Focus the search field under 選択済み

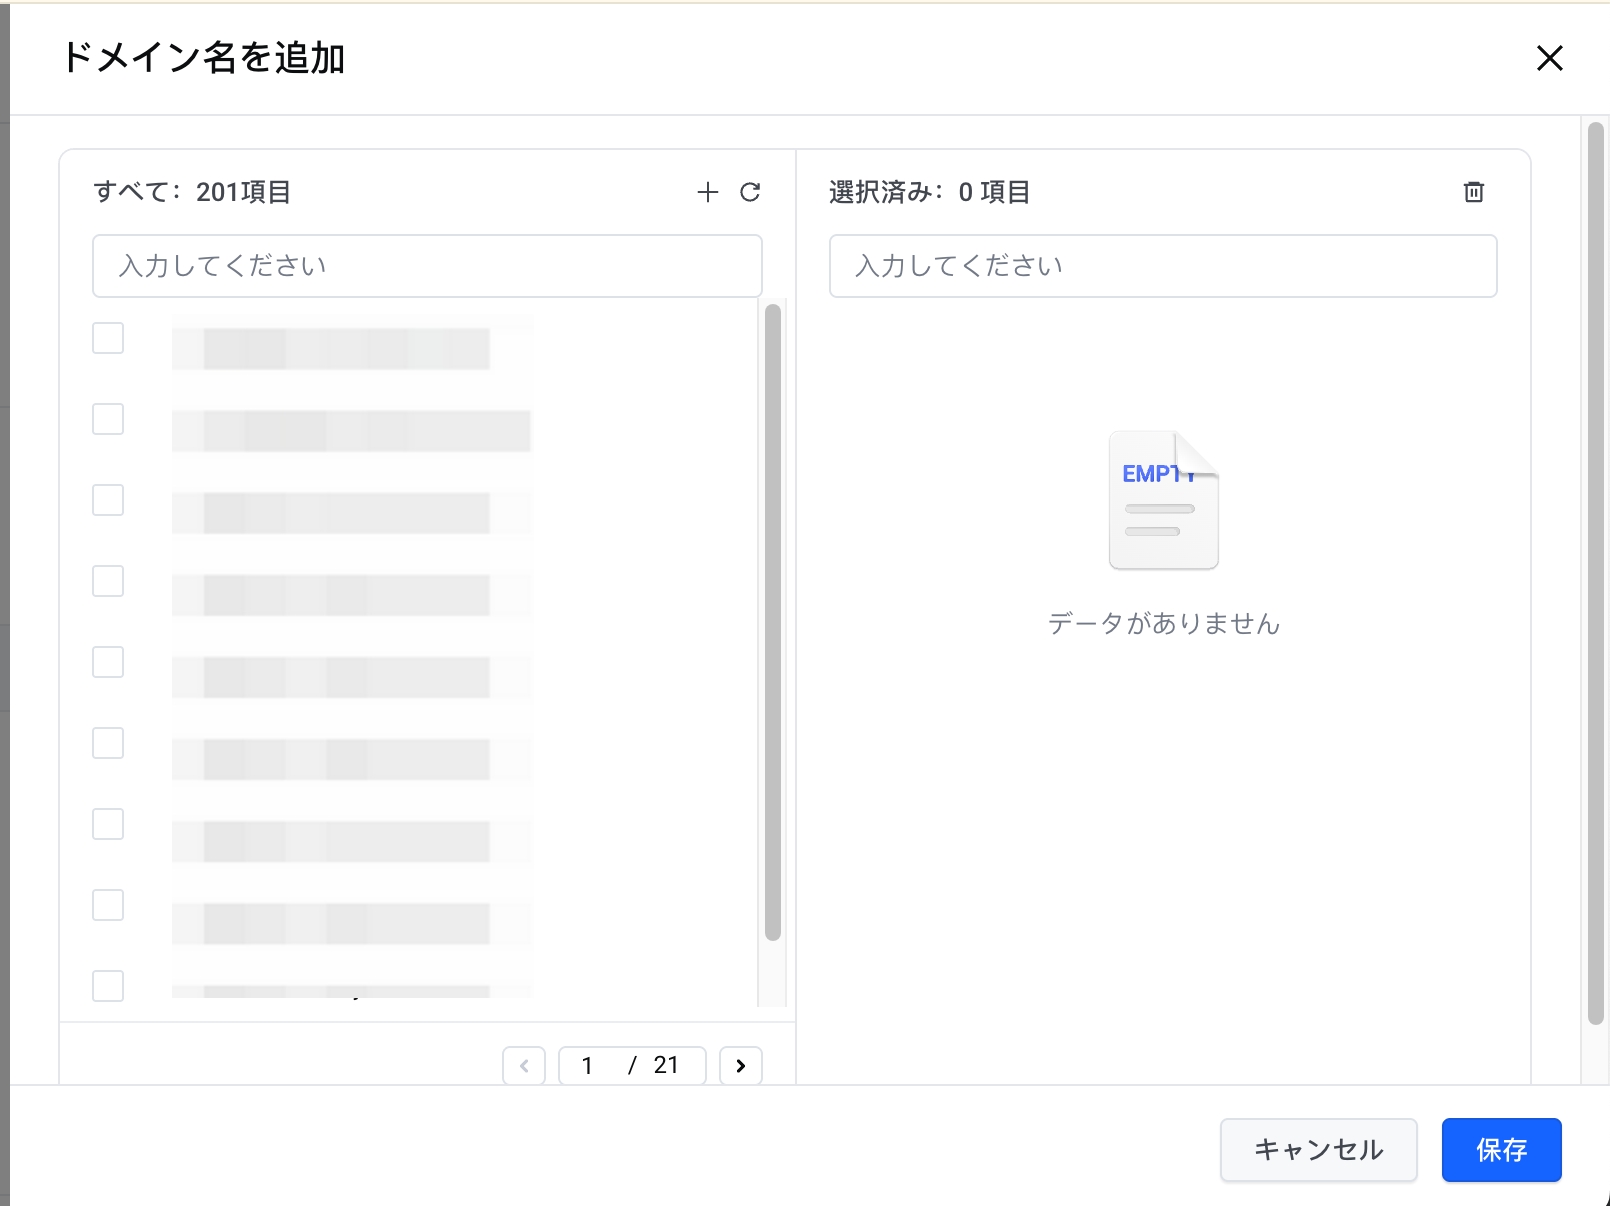[x=1163, y=266]
